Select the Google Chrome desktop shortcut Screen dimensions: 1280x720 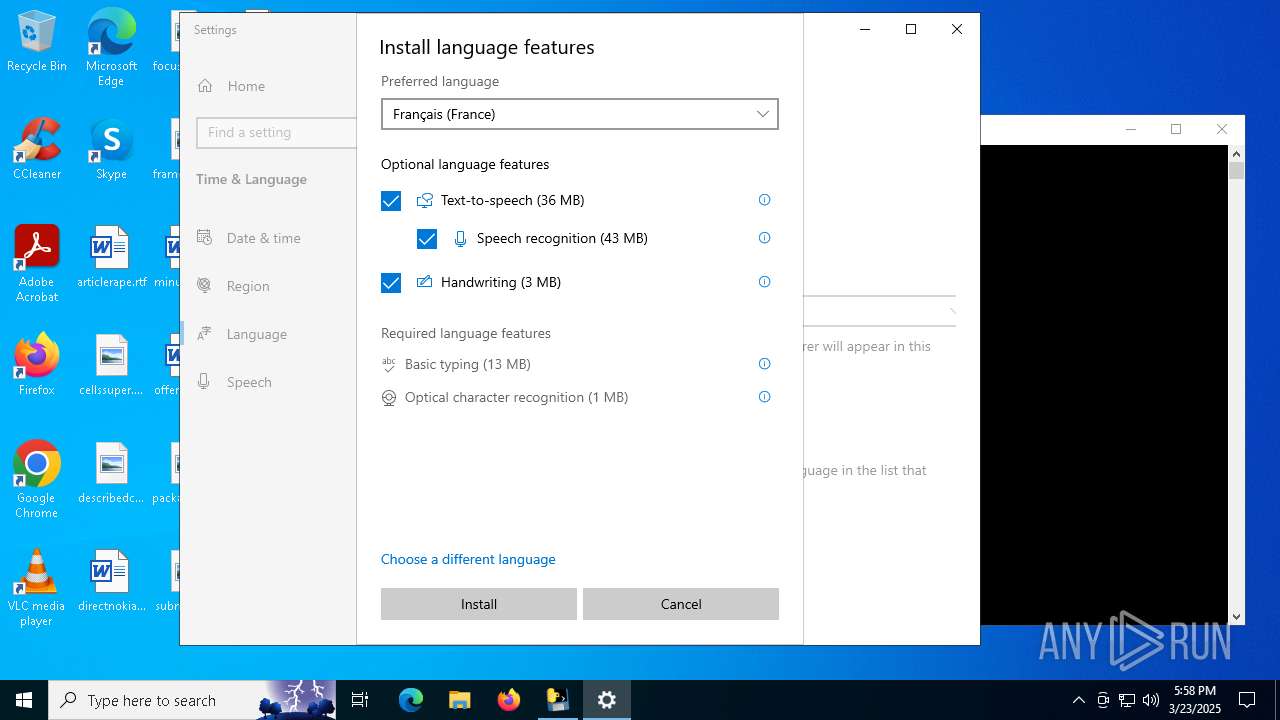[x=37, y=479]
